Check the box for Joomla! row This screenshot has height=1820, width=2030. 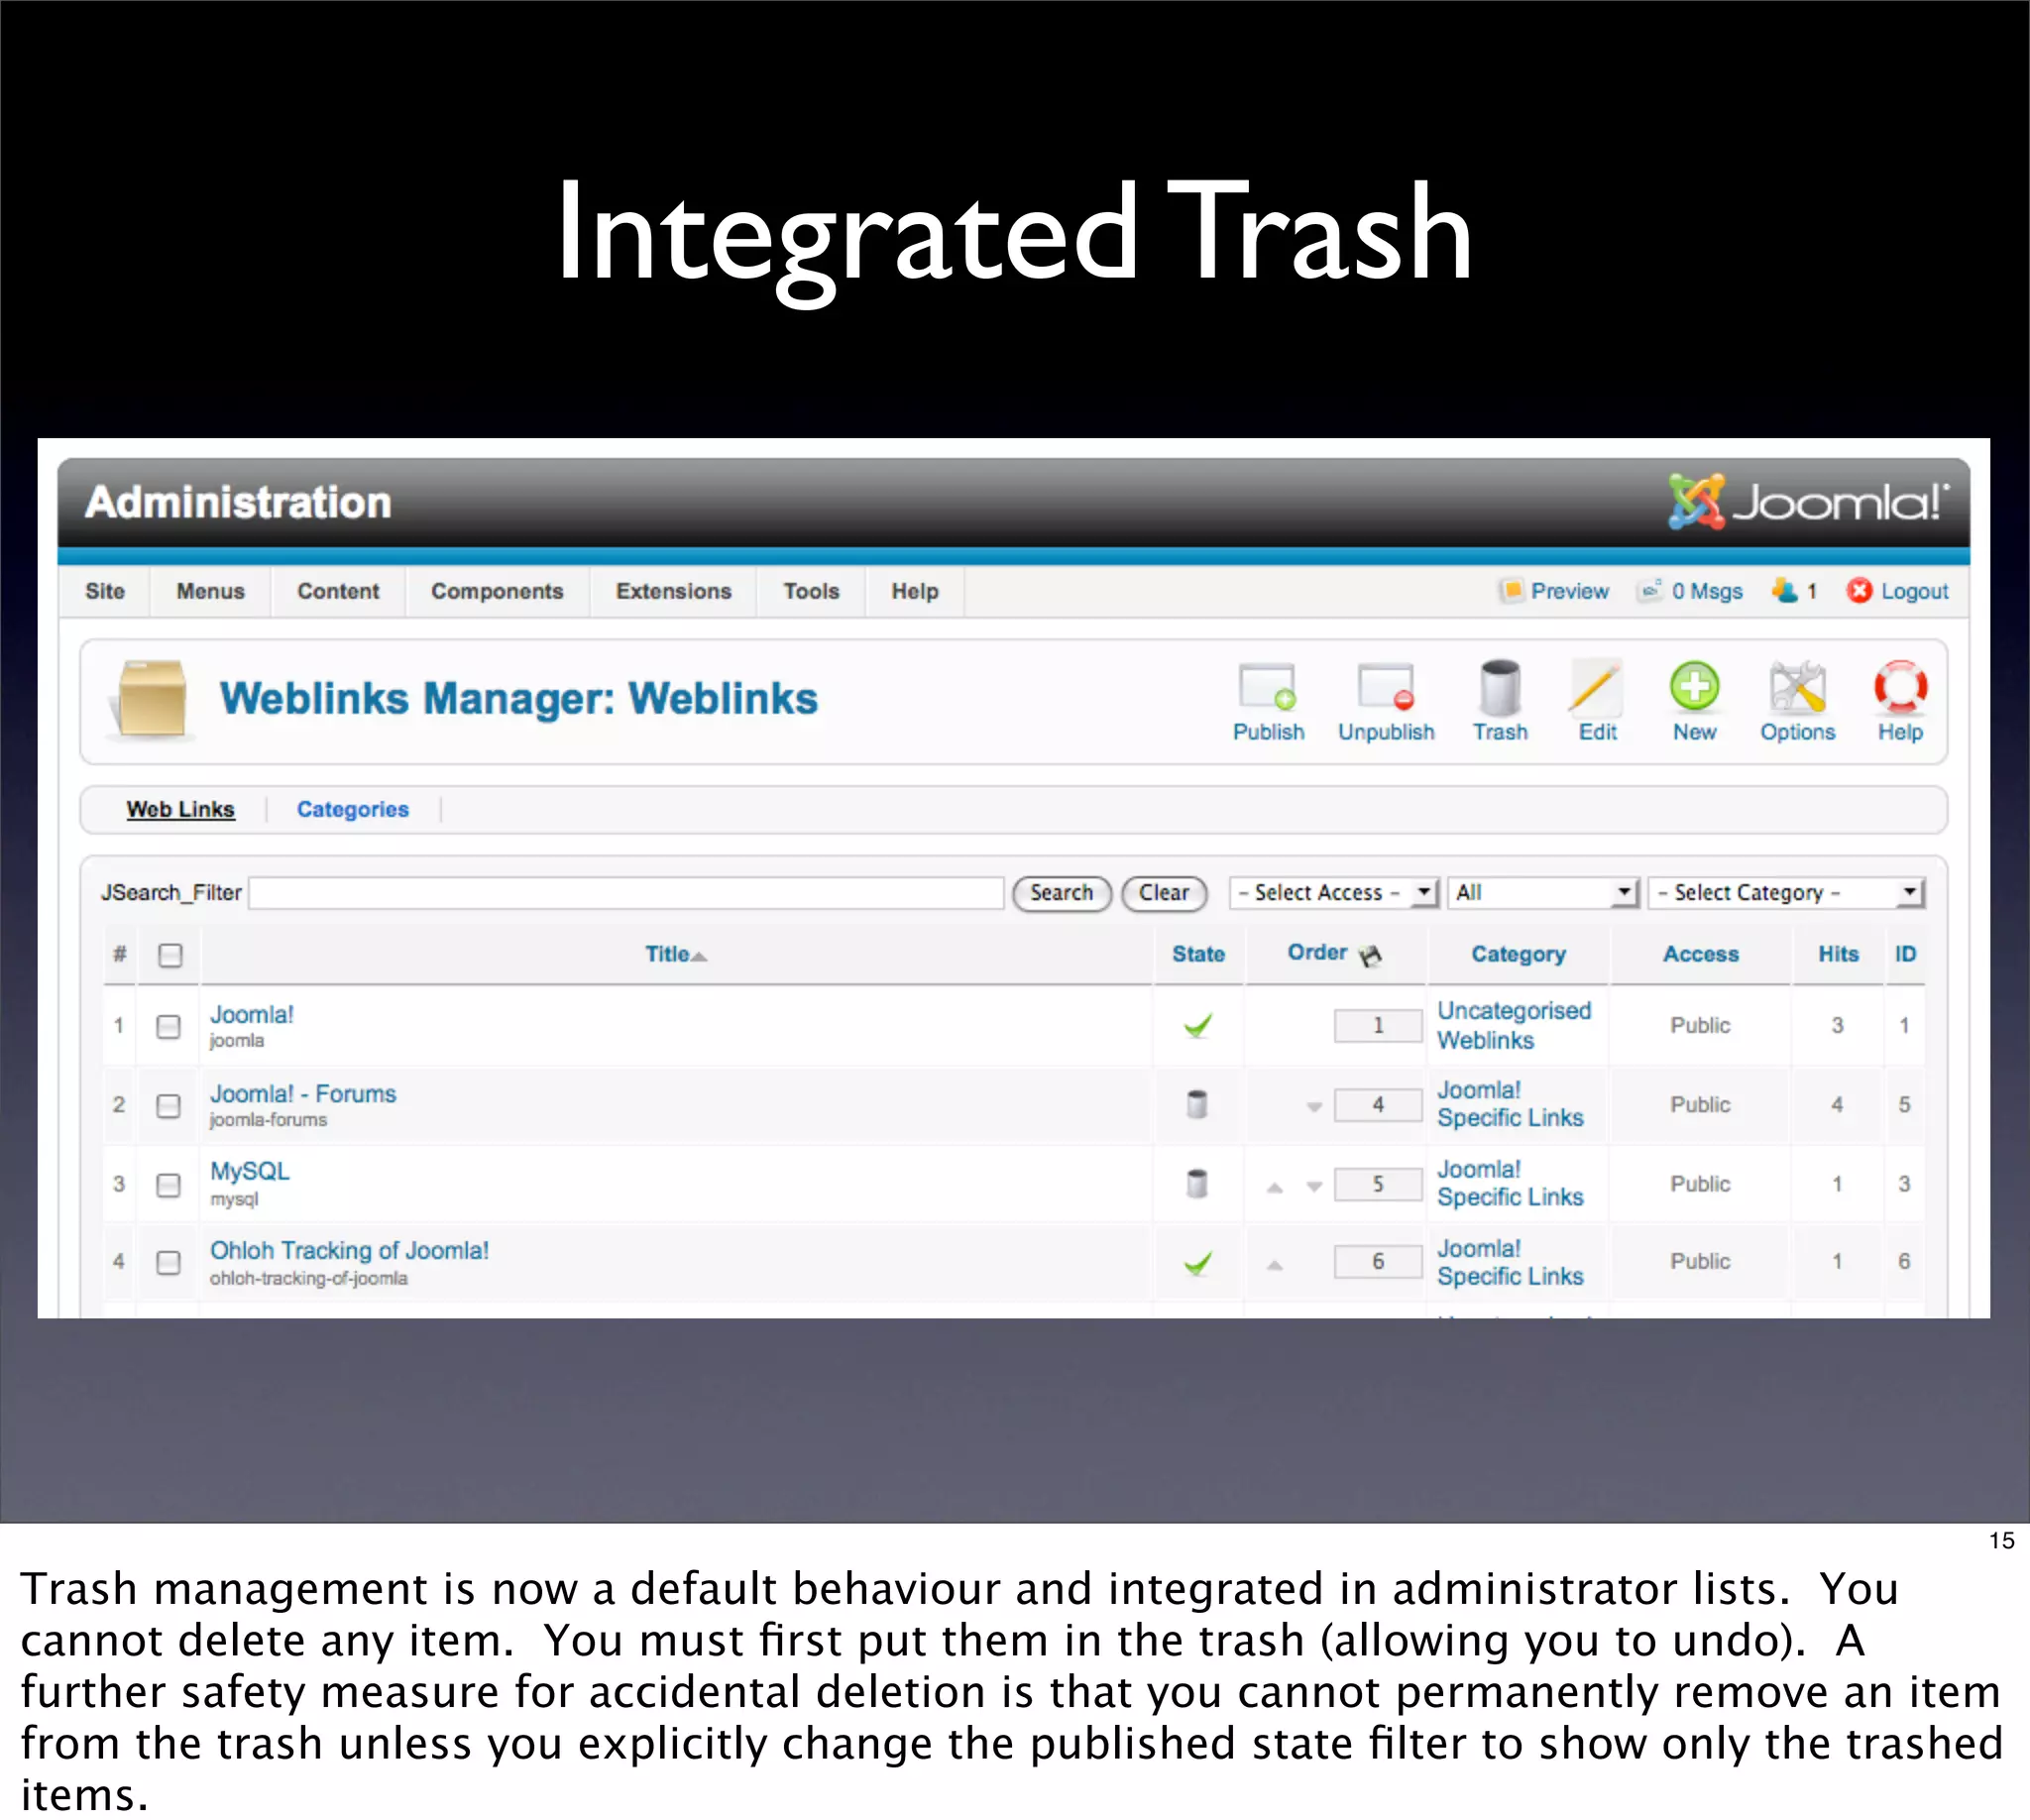tap(169, 1026)
